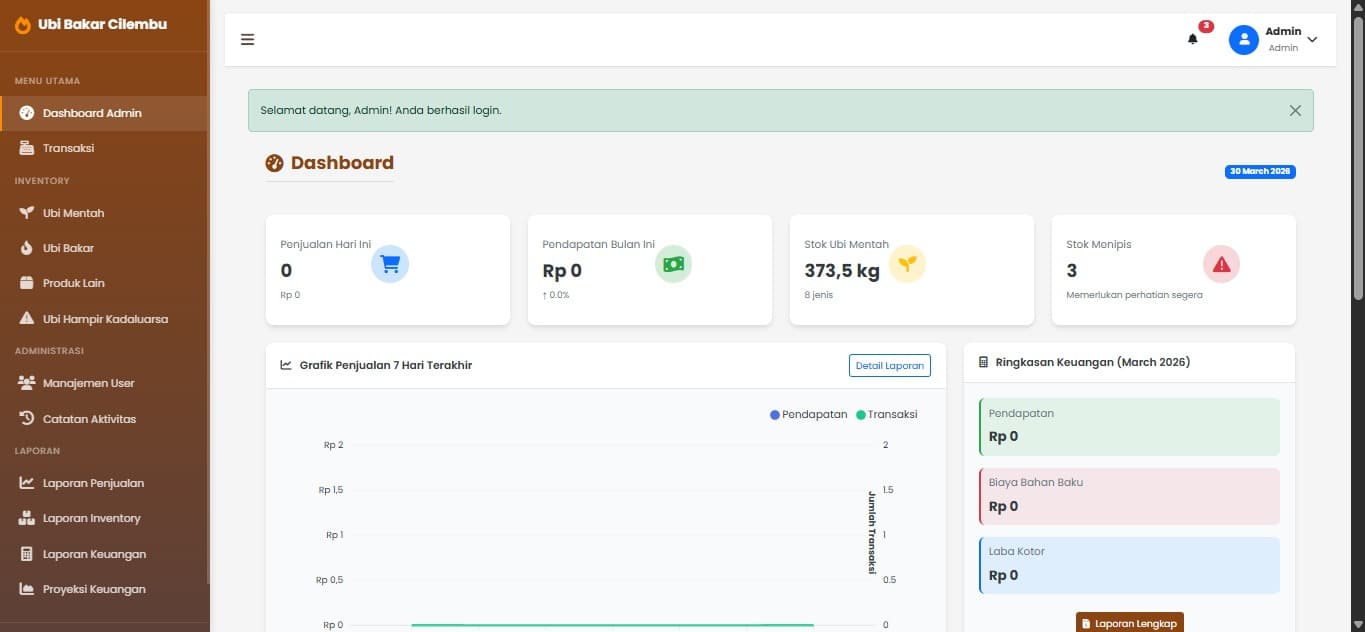Click the Manajemen User people icon
The image size is (1365, 632).
pos(27,383)
